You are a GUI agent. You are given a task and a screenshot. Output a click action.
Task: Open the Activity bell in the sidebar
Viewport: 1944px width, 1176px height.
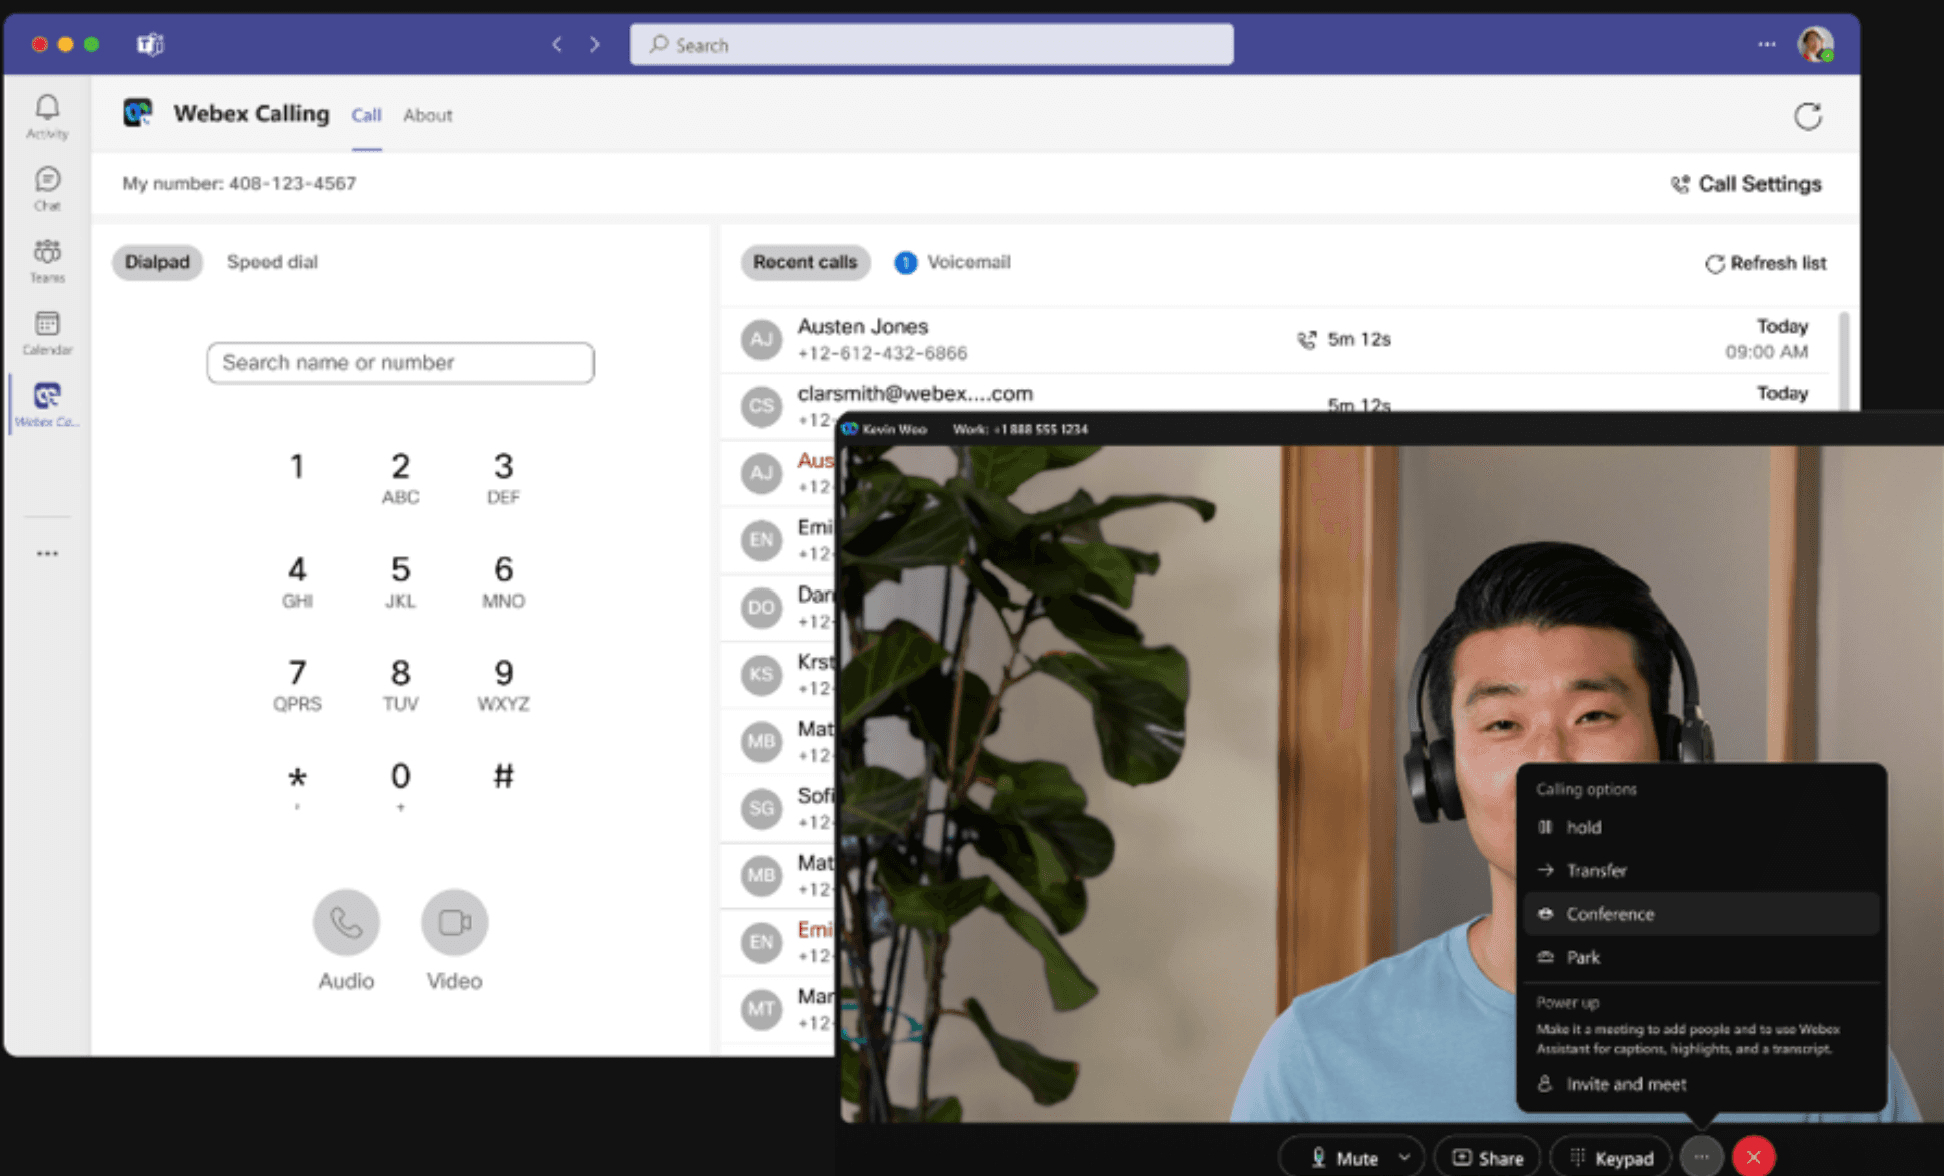click(47, 116)
